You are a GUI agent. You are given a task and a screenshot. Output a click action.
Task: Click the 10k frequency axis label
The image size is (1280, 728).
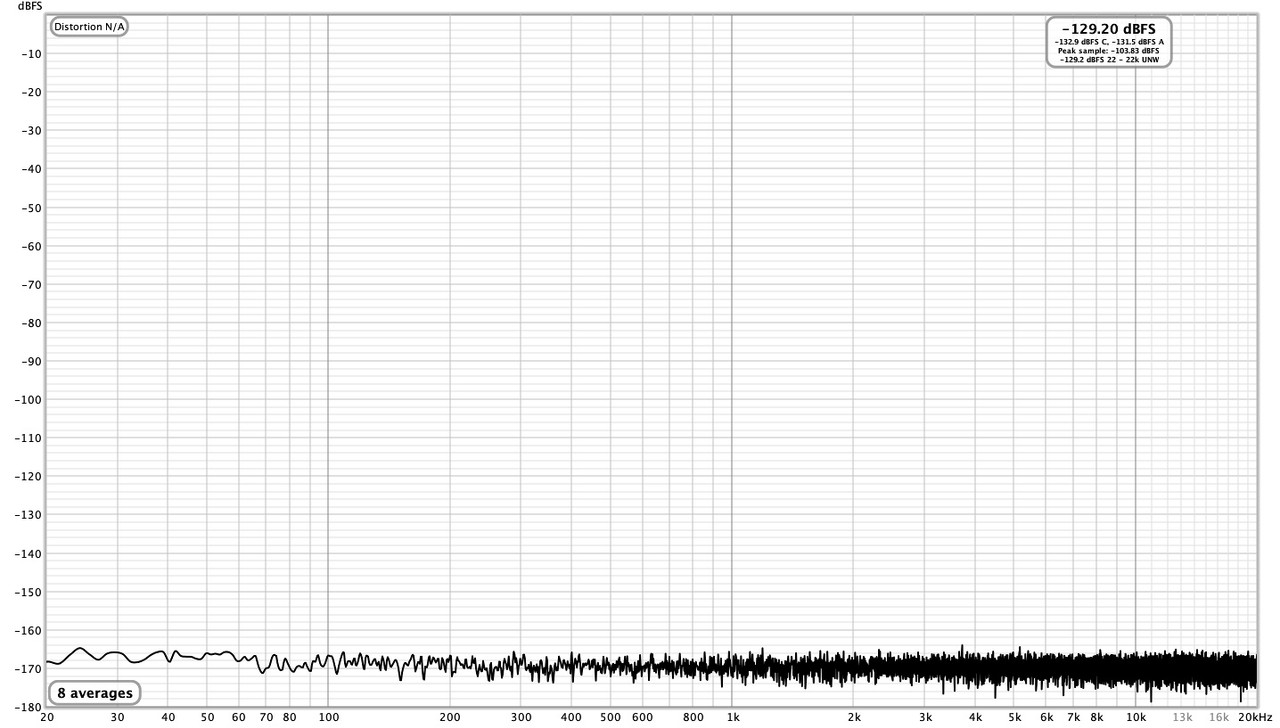pyautogui.click(x=1135, y=717)
